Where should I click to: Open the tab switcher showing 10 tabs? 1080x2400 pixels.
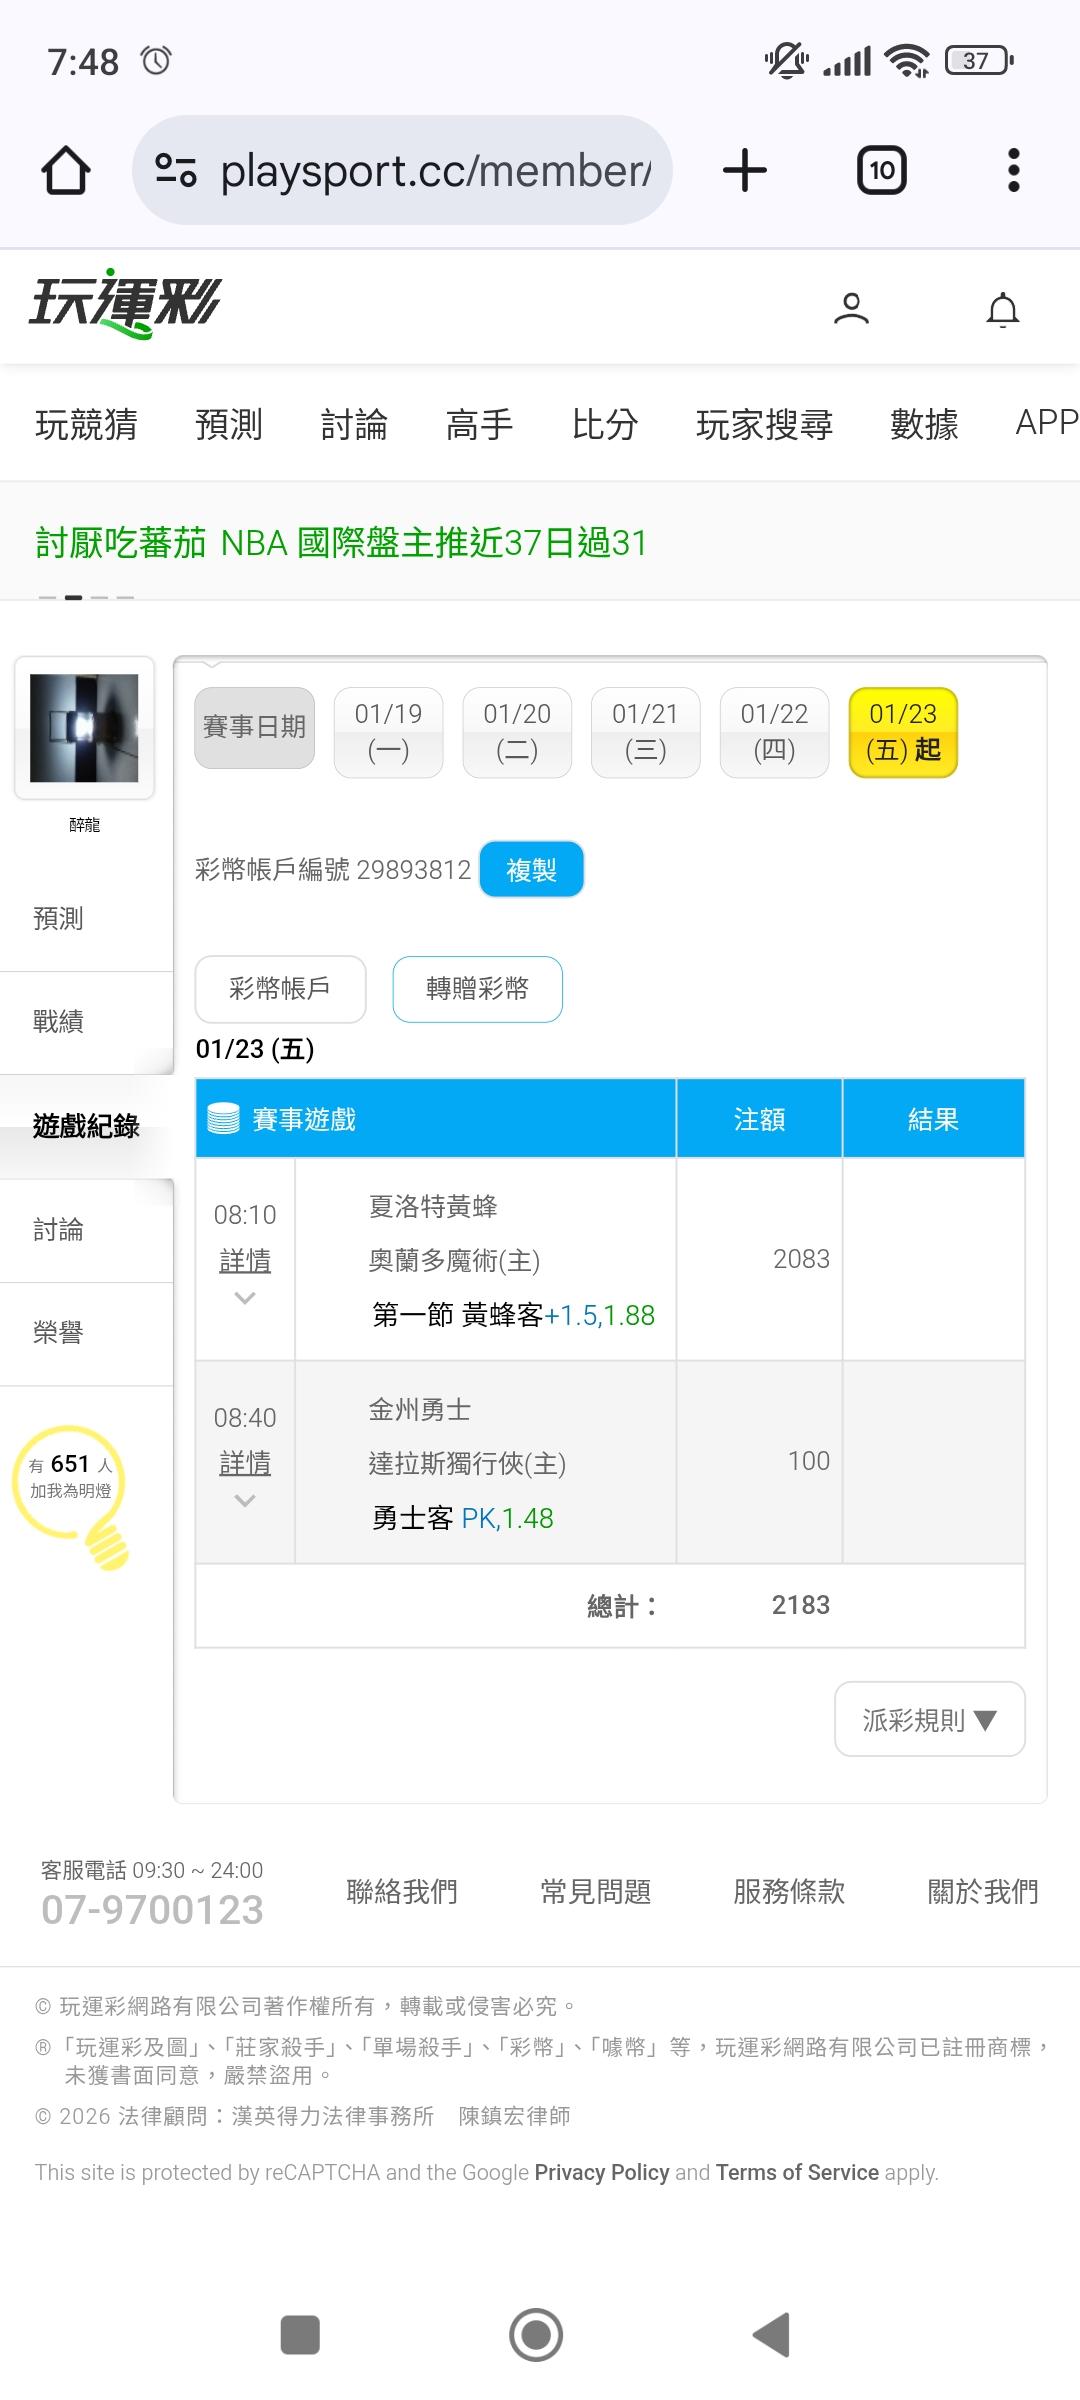tap(881, 170)
